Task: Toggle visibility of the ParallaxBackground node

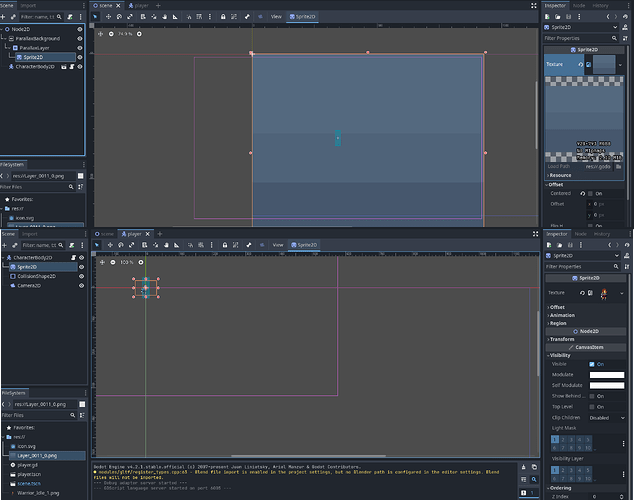Action: coord(80,38)
